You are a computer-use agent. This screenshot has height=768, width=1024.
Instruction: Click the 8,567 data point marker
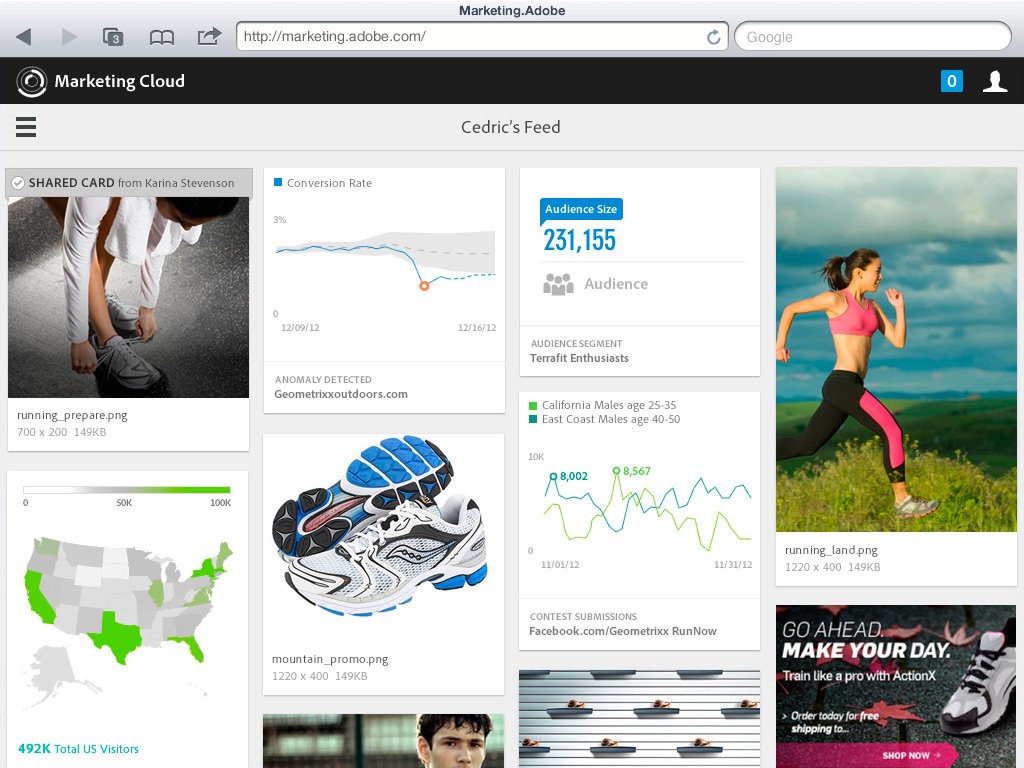616,471
